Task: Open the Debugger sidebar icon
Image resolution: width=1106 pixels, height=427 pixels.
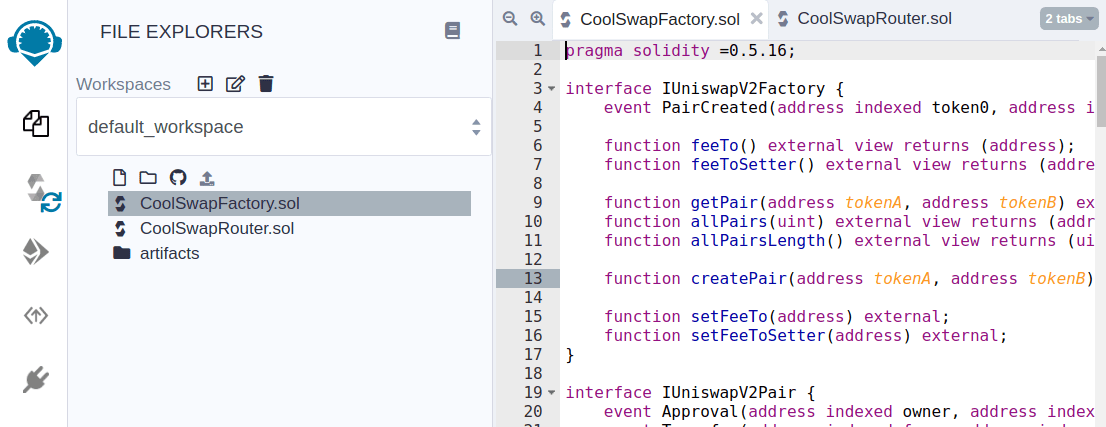Action: (x=35, y=315)
